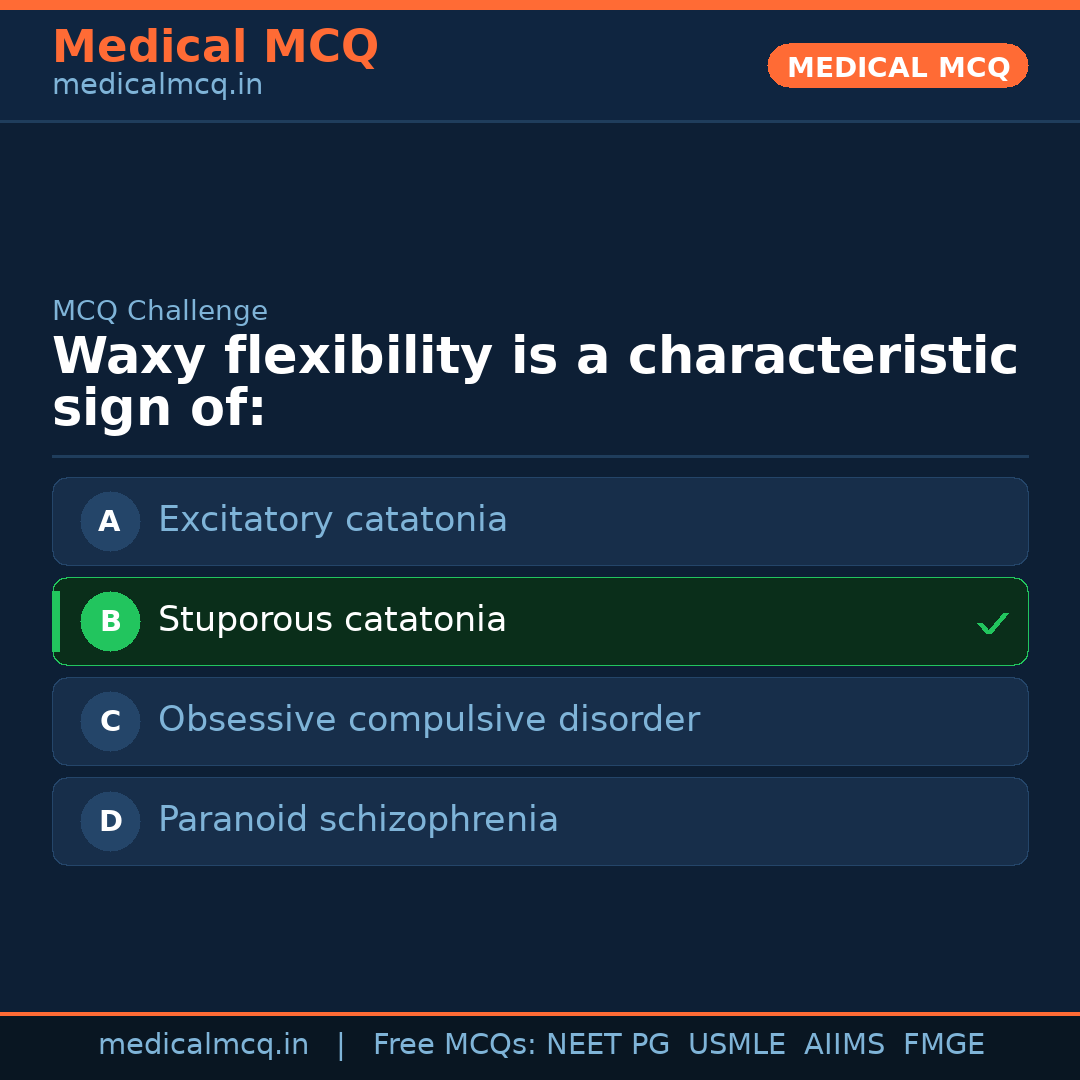Click the large "Medical MCQ" header title
1080x1080 pixels.
point(215,46)
